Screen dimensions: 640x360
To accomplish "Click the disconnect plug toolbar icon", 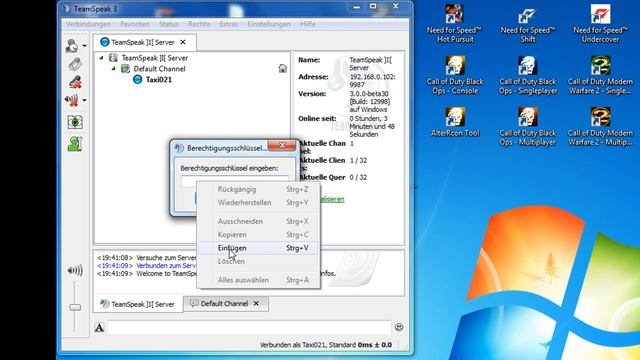I will pos(75,64).
